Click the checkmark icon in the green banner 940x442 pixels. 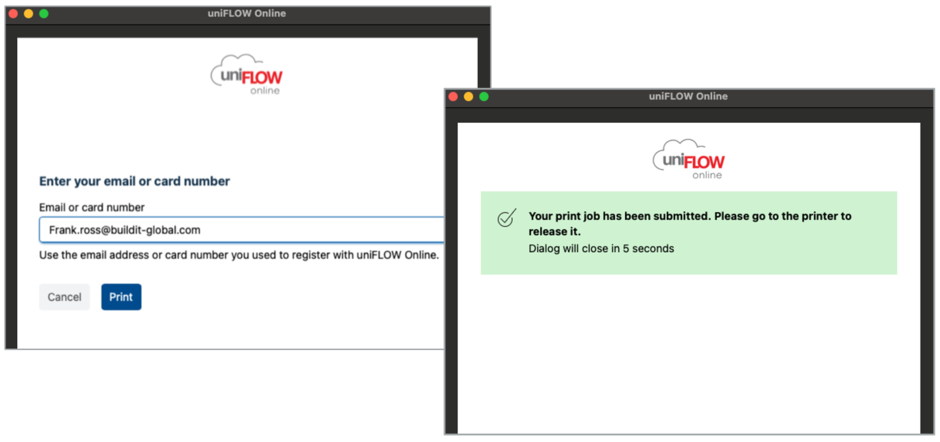pos(507,218)
